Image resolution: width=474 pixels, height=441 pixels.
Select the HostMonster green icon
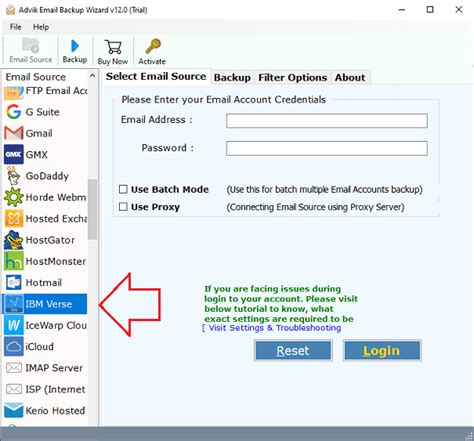(14, 261)
